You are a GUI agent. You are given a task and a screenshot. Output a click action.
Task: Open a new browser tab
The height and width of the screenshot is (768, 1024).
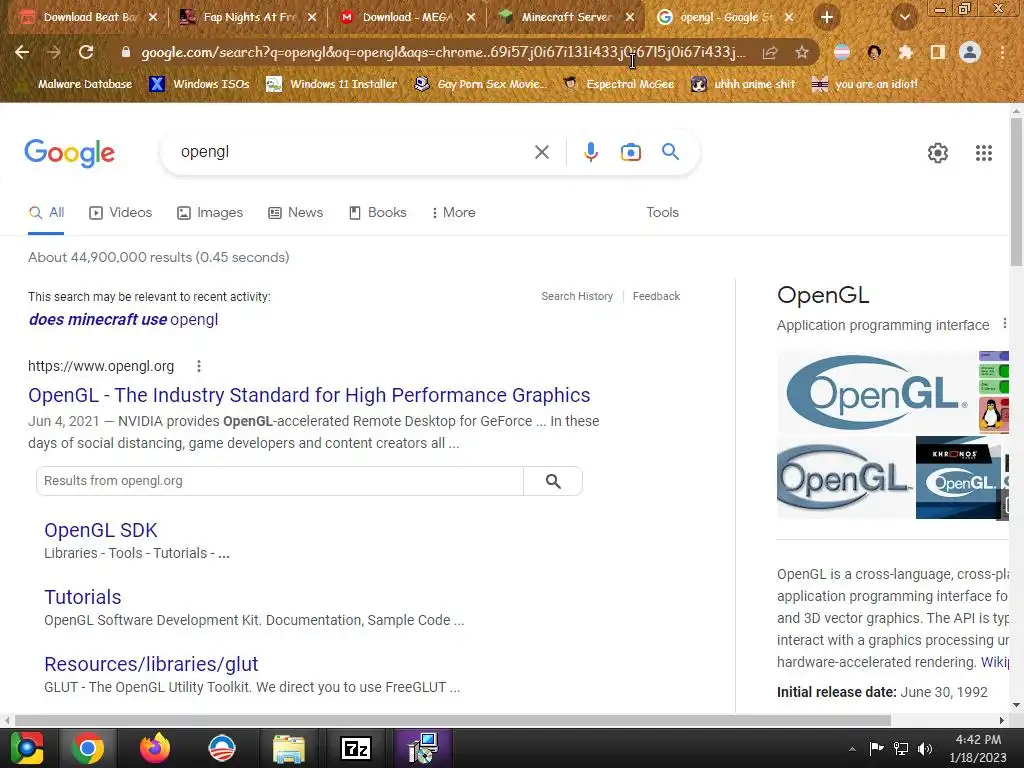pyautogui.click(x=827, y=18)
